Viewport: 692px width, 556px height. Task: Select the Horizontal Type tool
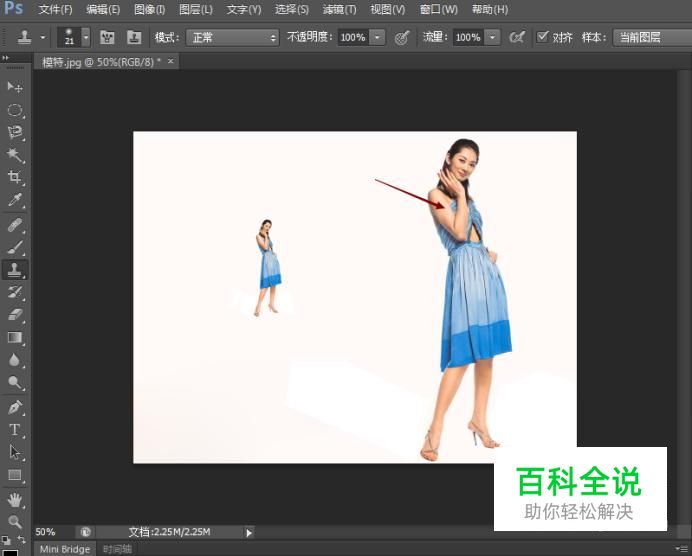tap(15, 430)
